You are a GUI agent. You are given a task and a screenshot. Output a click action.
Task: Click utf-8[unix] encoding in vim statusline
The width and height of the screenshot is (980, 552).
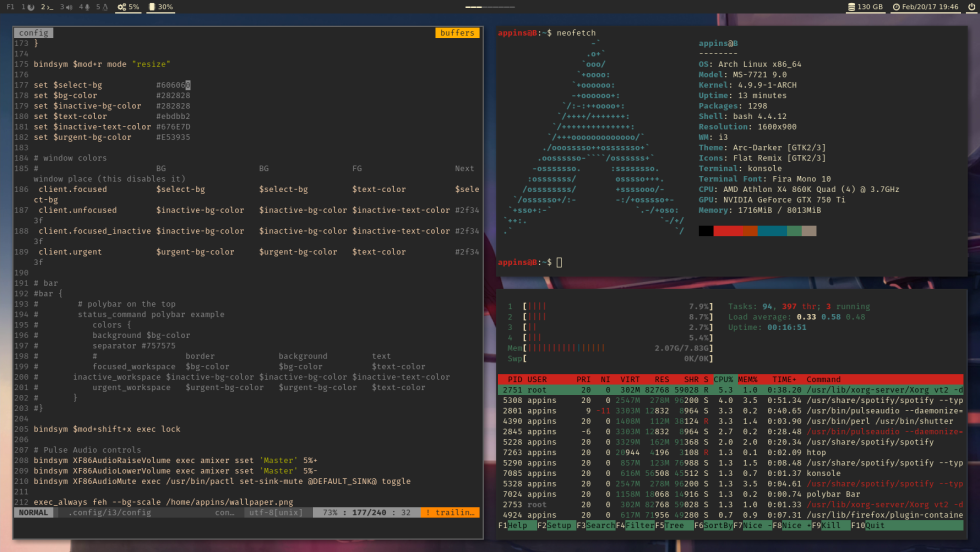276,513
